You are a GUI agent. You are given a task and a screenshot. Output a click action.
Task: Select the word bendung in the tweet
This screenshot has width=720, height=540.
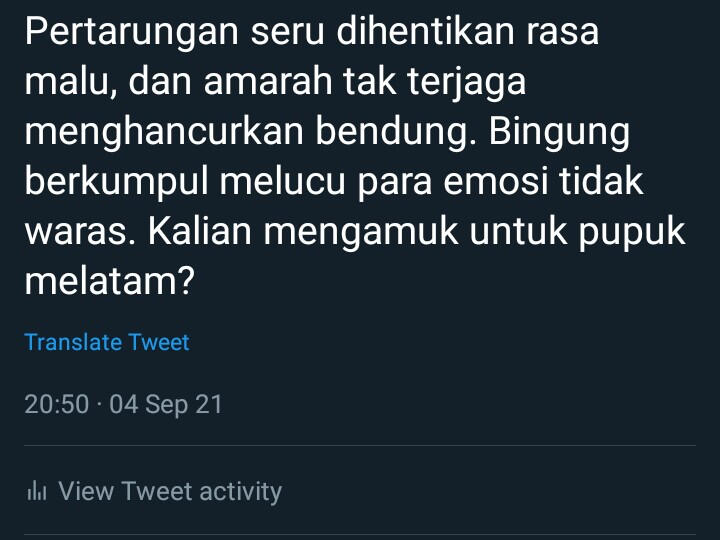click(395, 133)
